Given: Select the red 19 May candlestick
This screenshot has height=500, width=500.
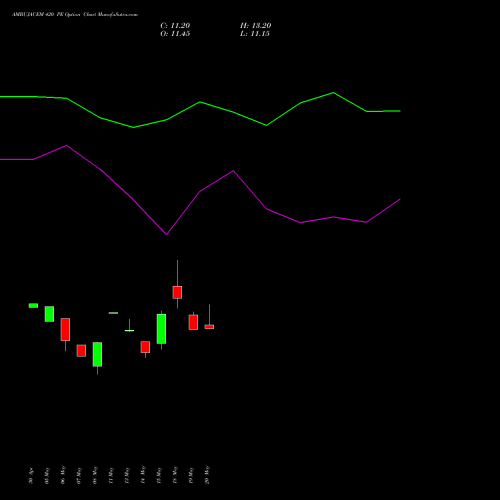Looking at the screenshot, I should (193, 322).
